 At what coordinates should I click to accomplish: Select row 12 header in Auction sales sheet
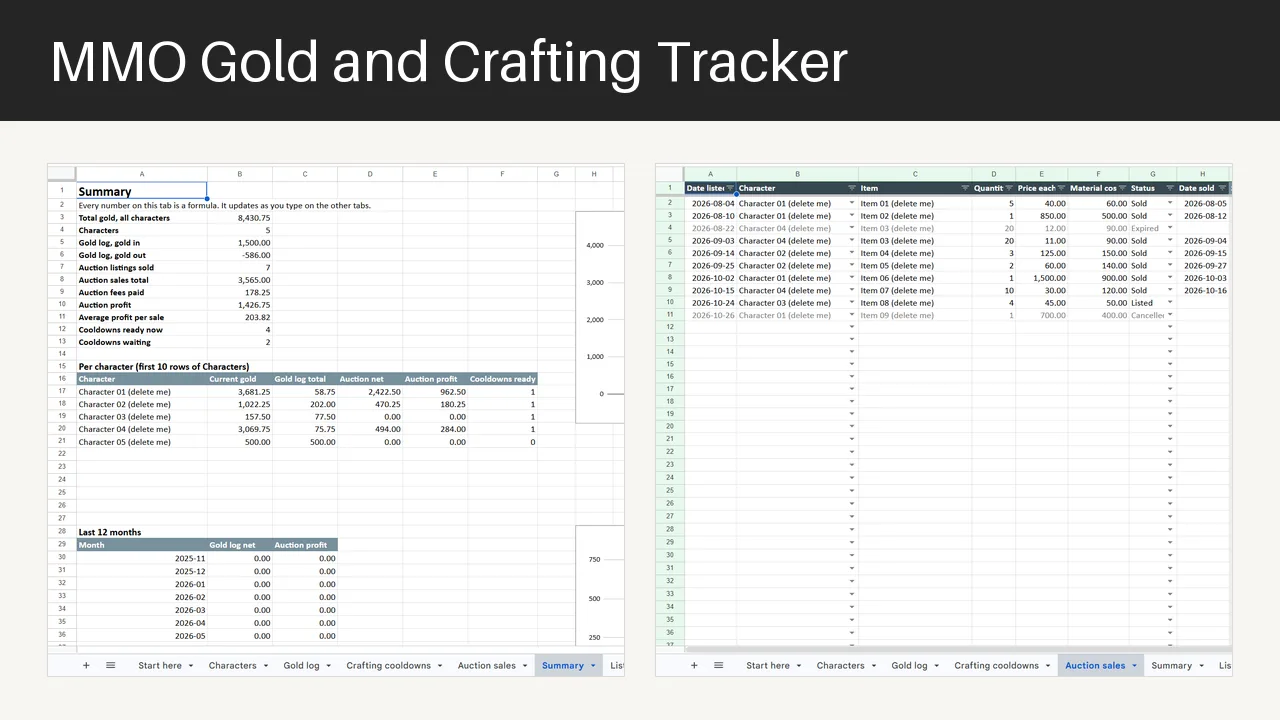coord(670,327)
